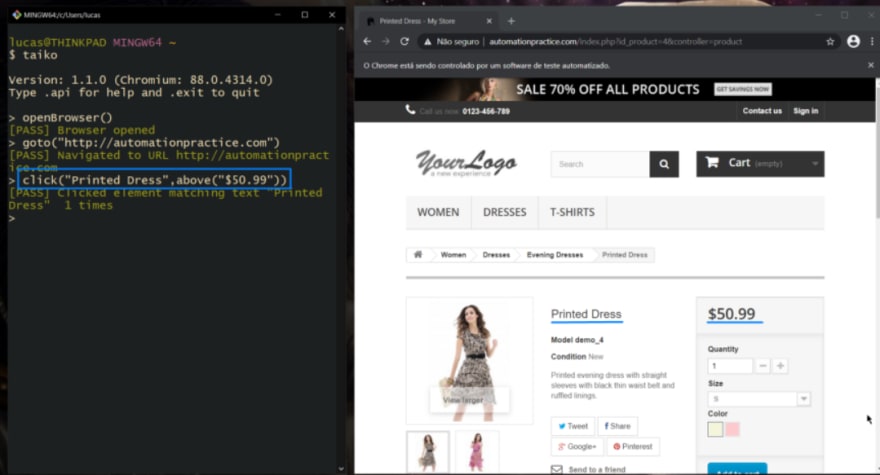Click the Quantity input field
The width and height of the screenshot is (880, 475).
coord(730,366)
